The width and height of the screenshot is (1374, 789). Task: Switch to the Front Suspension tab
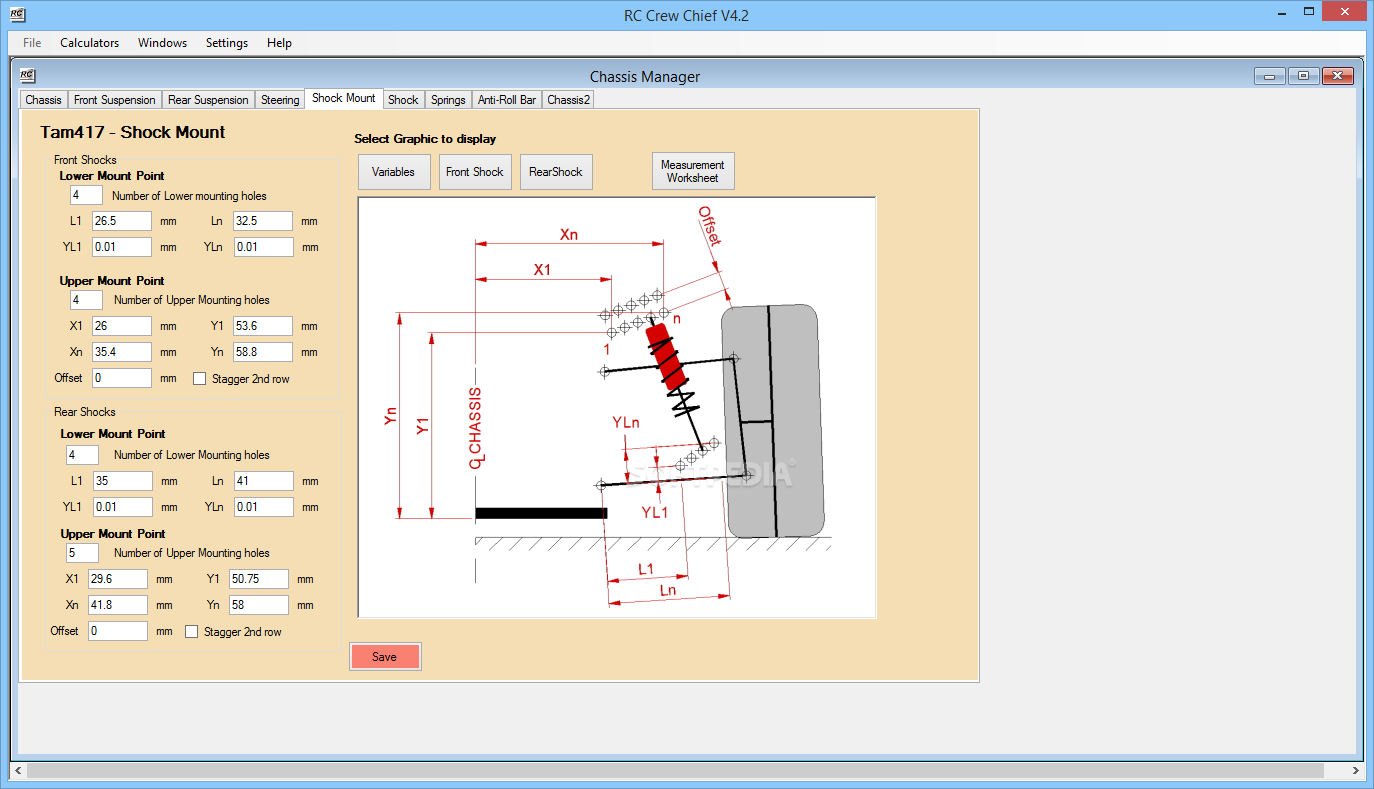click(115, 100)
